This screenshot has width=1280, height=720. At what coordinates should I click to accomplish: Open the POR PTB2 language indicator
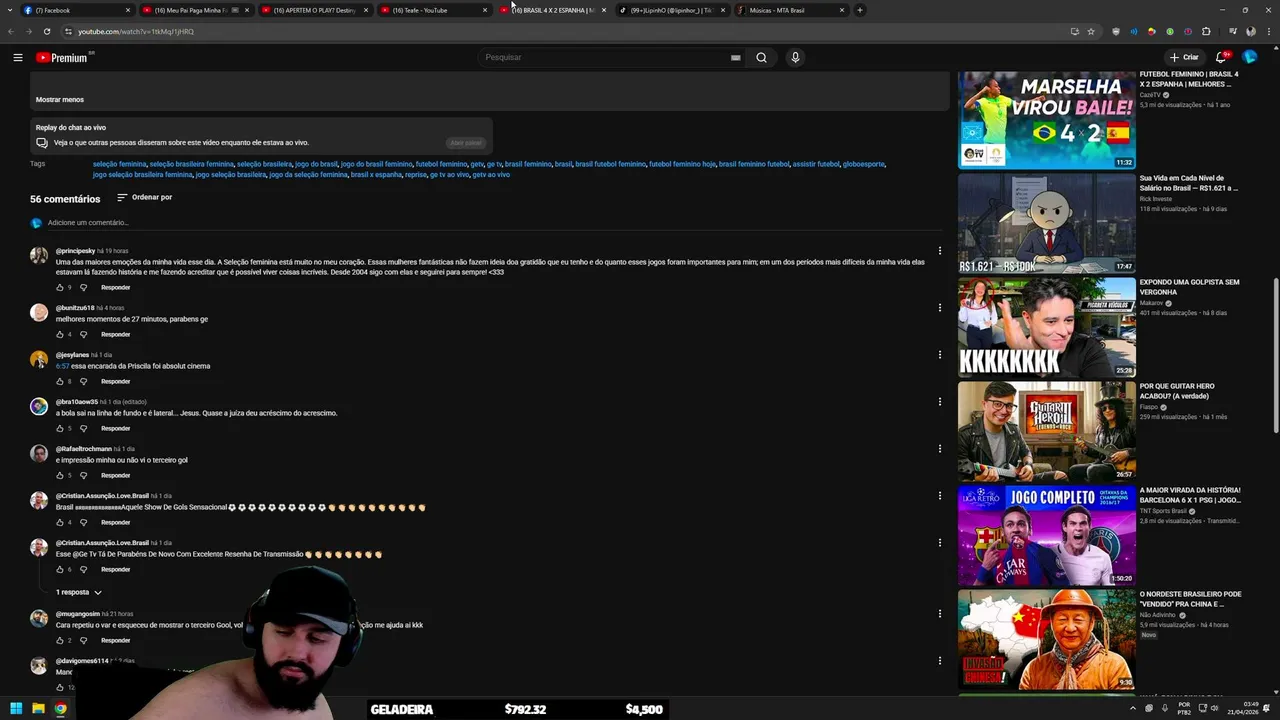1184,709
